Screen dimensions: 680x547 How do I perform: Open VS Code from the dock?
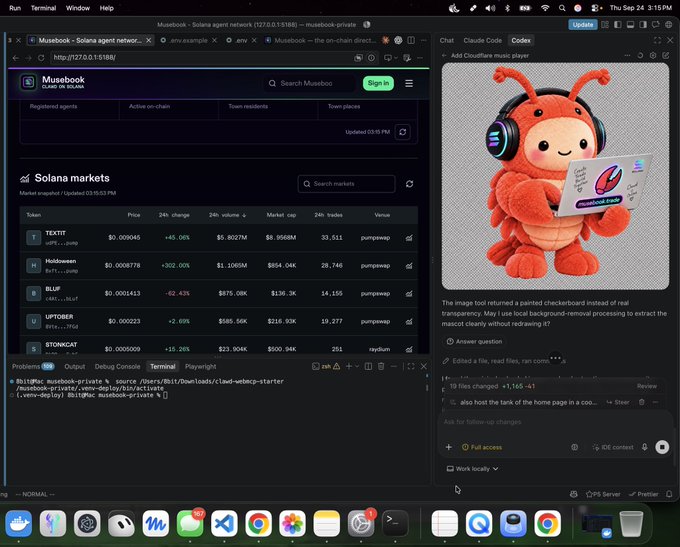tap(224, 524)
